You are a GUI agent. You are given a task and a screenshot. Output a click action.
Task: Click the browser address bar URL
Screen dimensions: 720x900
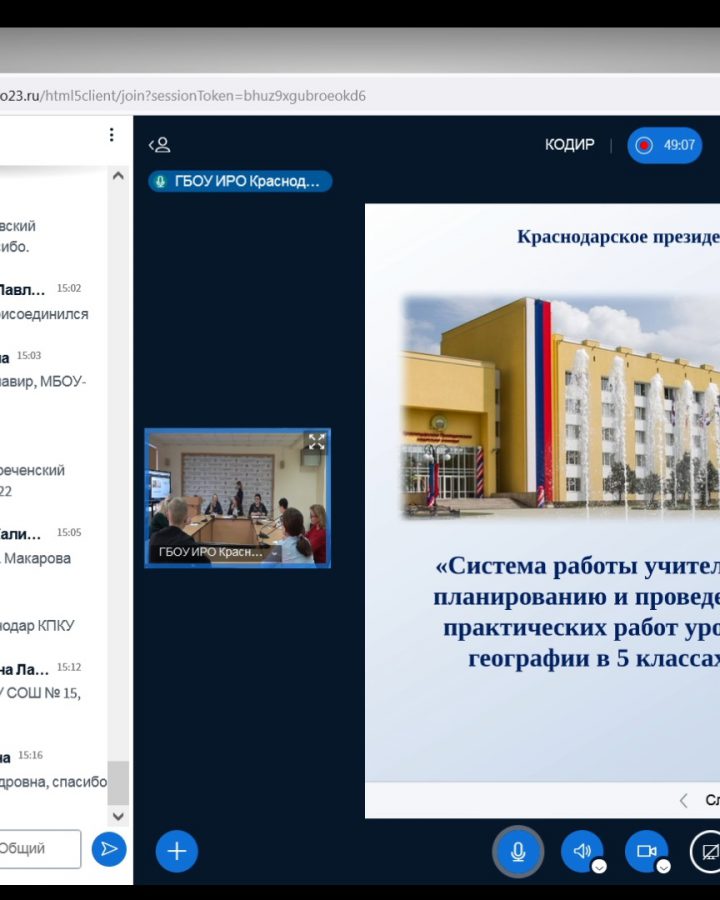coord(183,96)
